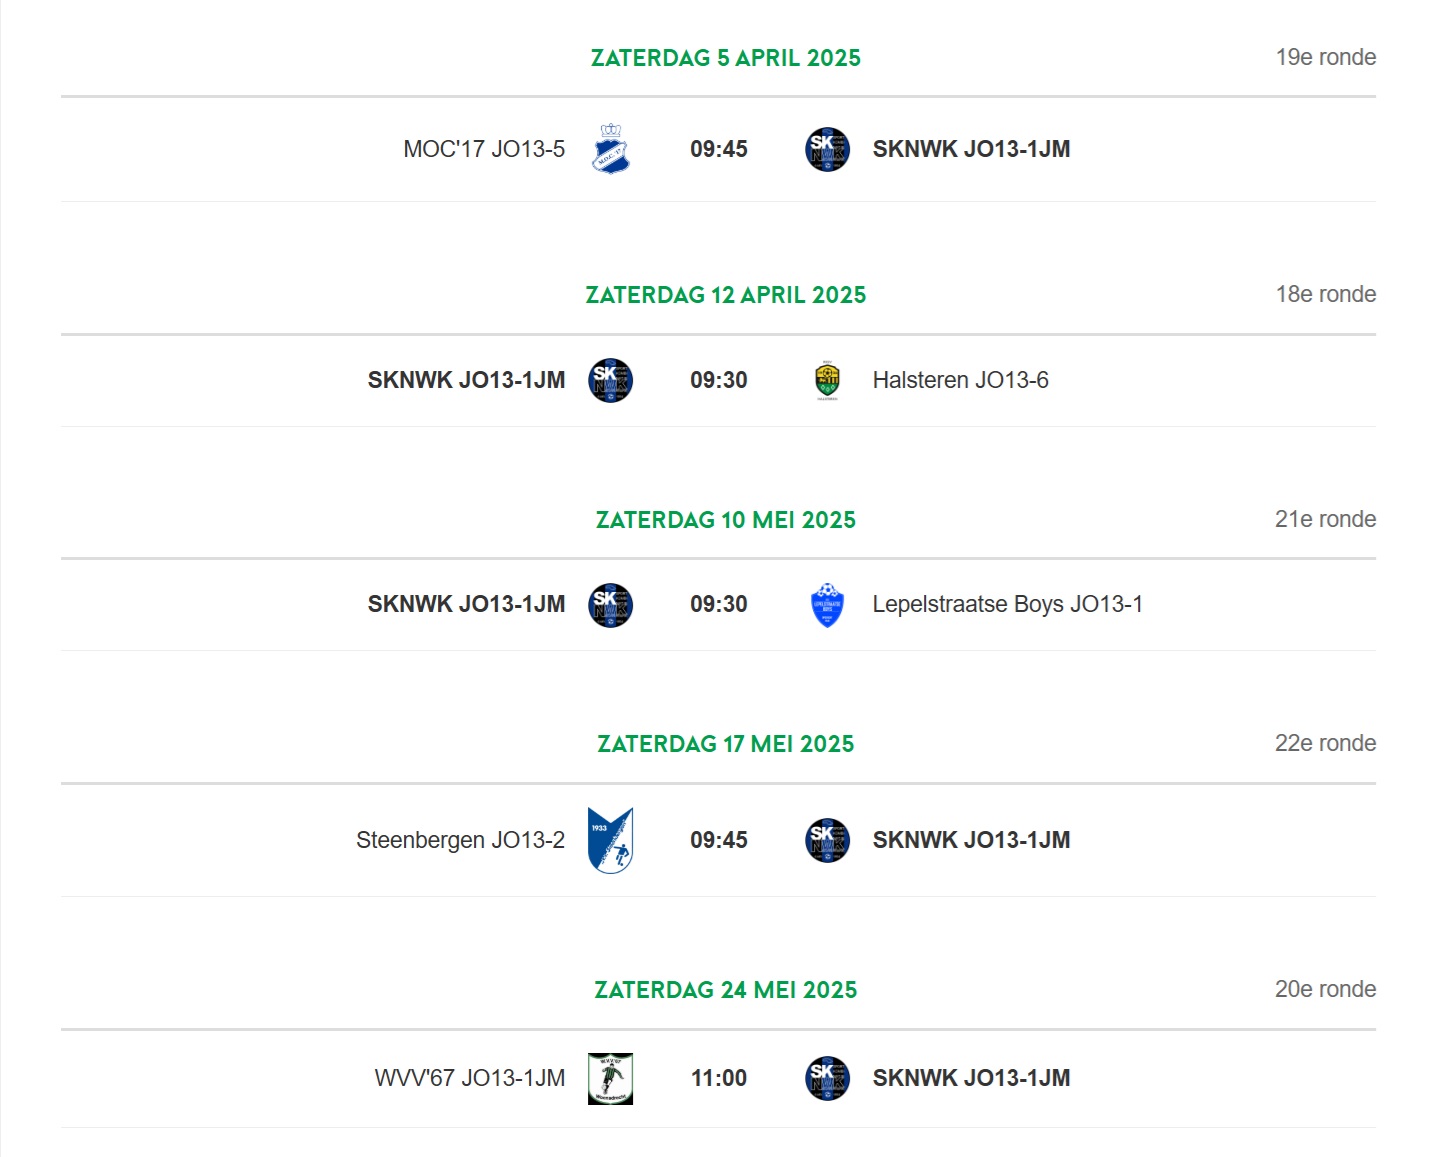
Task: Click the Halsteren club crest icon
Action: click(x=827, y=380)
